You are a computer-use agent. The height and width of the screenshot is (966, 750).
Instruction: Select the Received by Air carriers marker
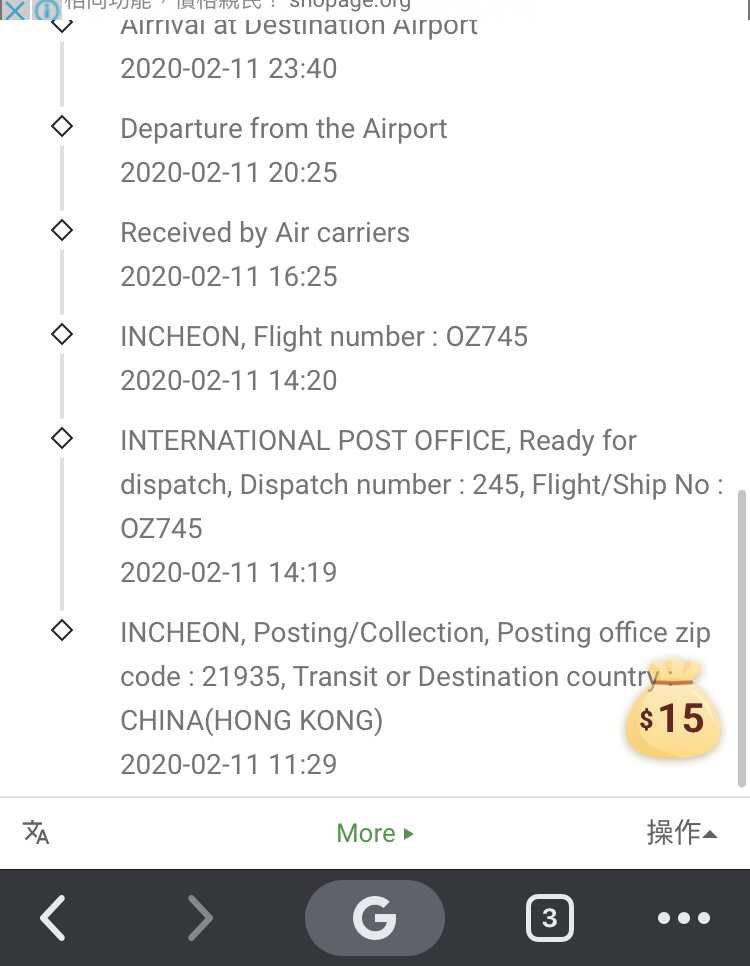point(62,230)
